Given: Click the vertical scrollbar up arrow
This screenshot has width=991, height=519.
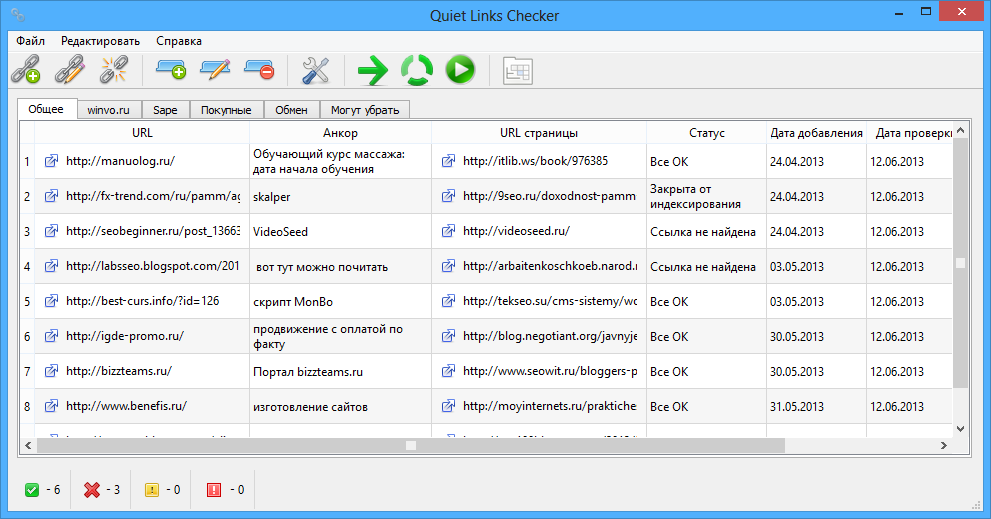Looking at the screenshot, I should click(961, 130).
